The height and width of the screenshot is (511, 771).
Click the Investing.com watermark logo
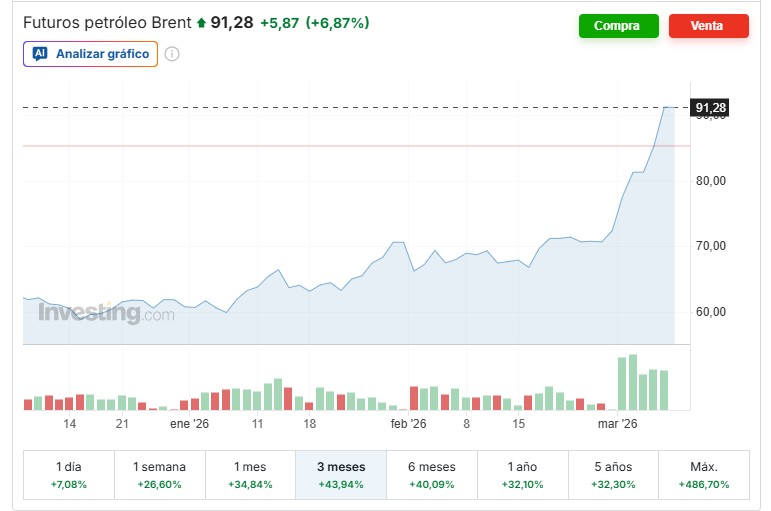click(x=106, y=313)
